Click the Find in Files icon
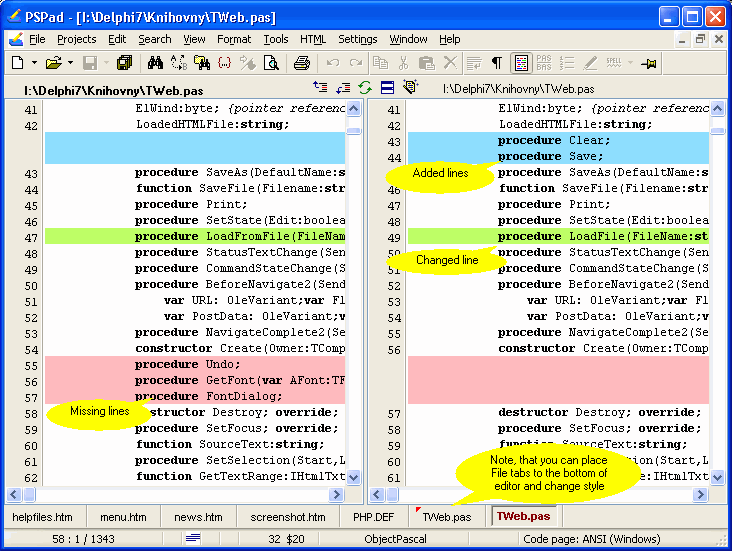 [x=203, y=63]
